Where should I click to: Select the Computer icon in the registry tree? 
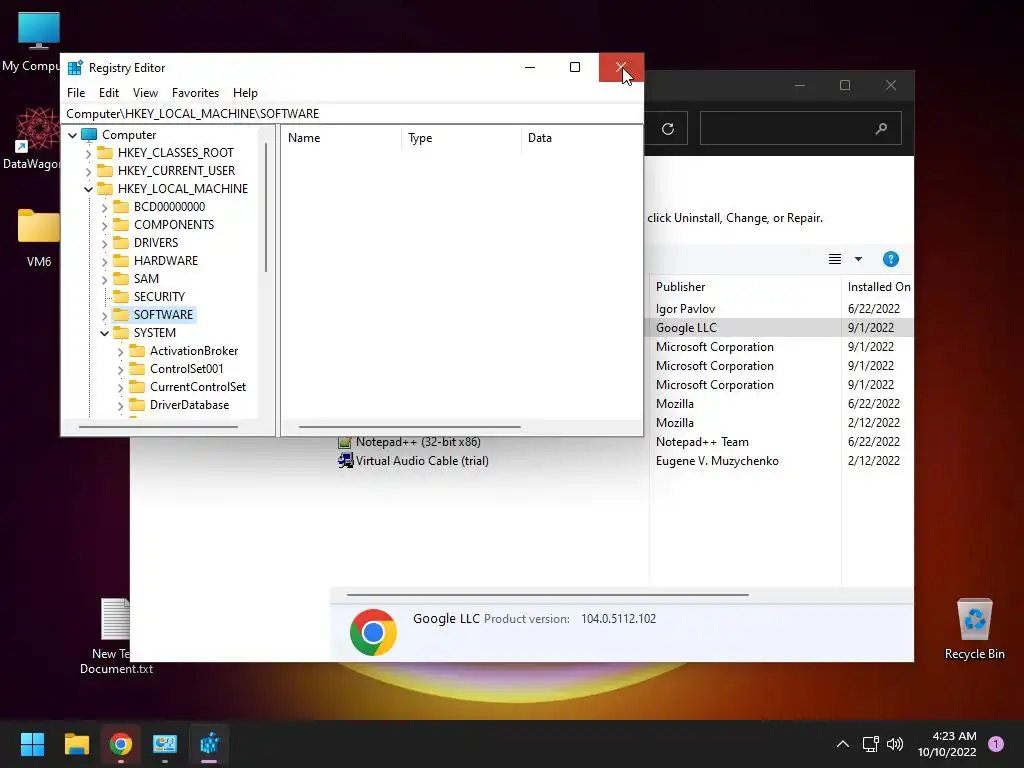point(89,135)
